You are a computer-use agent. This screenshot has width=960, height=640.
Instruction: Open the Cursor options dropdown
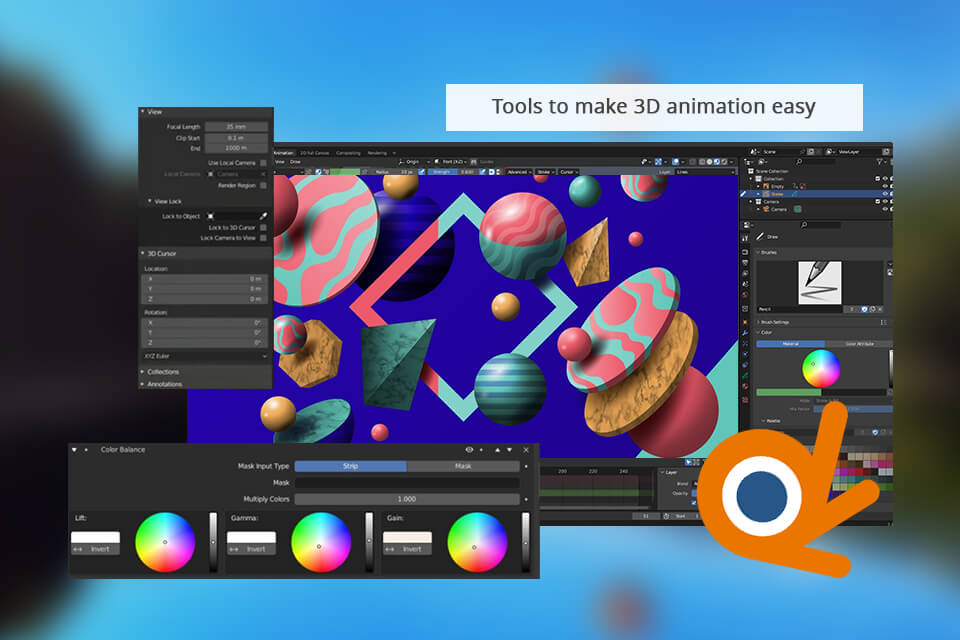tap(568, 172)
